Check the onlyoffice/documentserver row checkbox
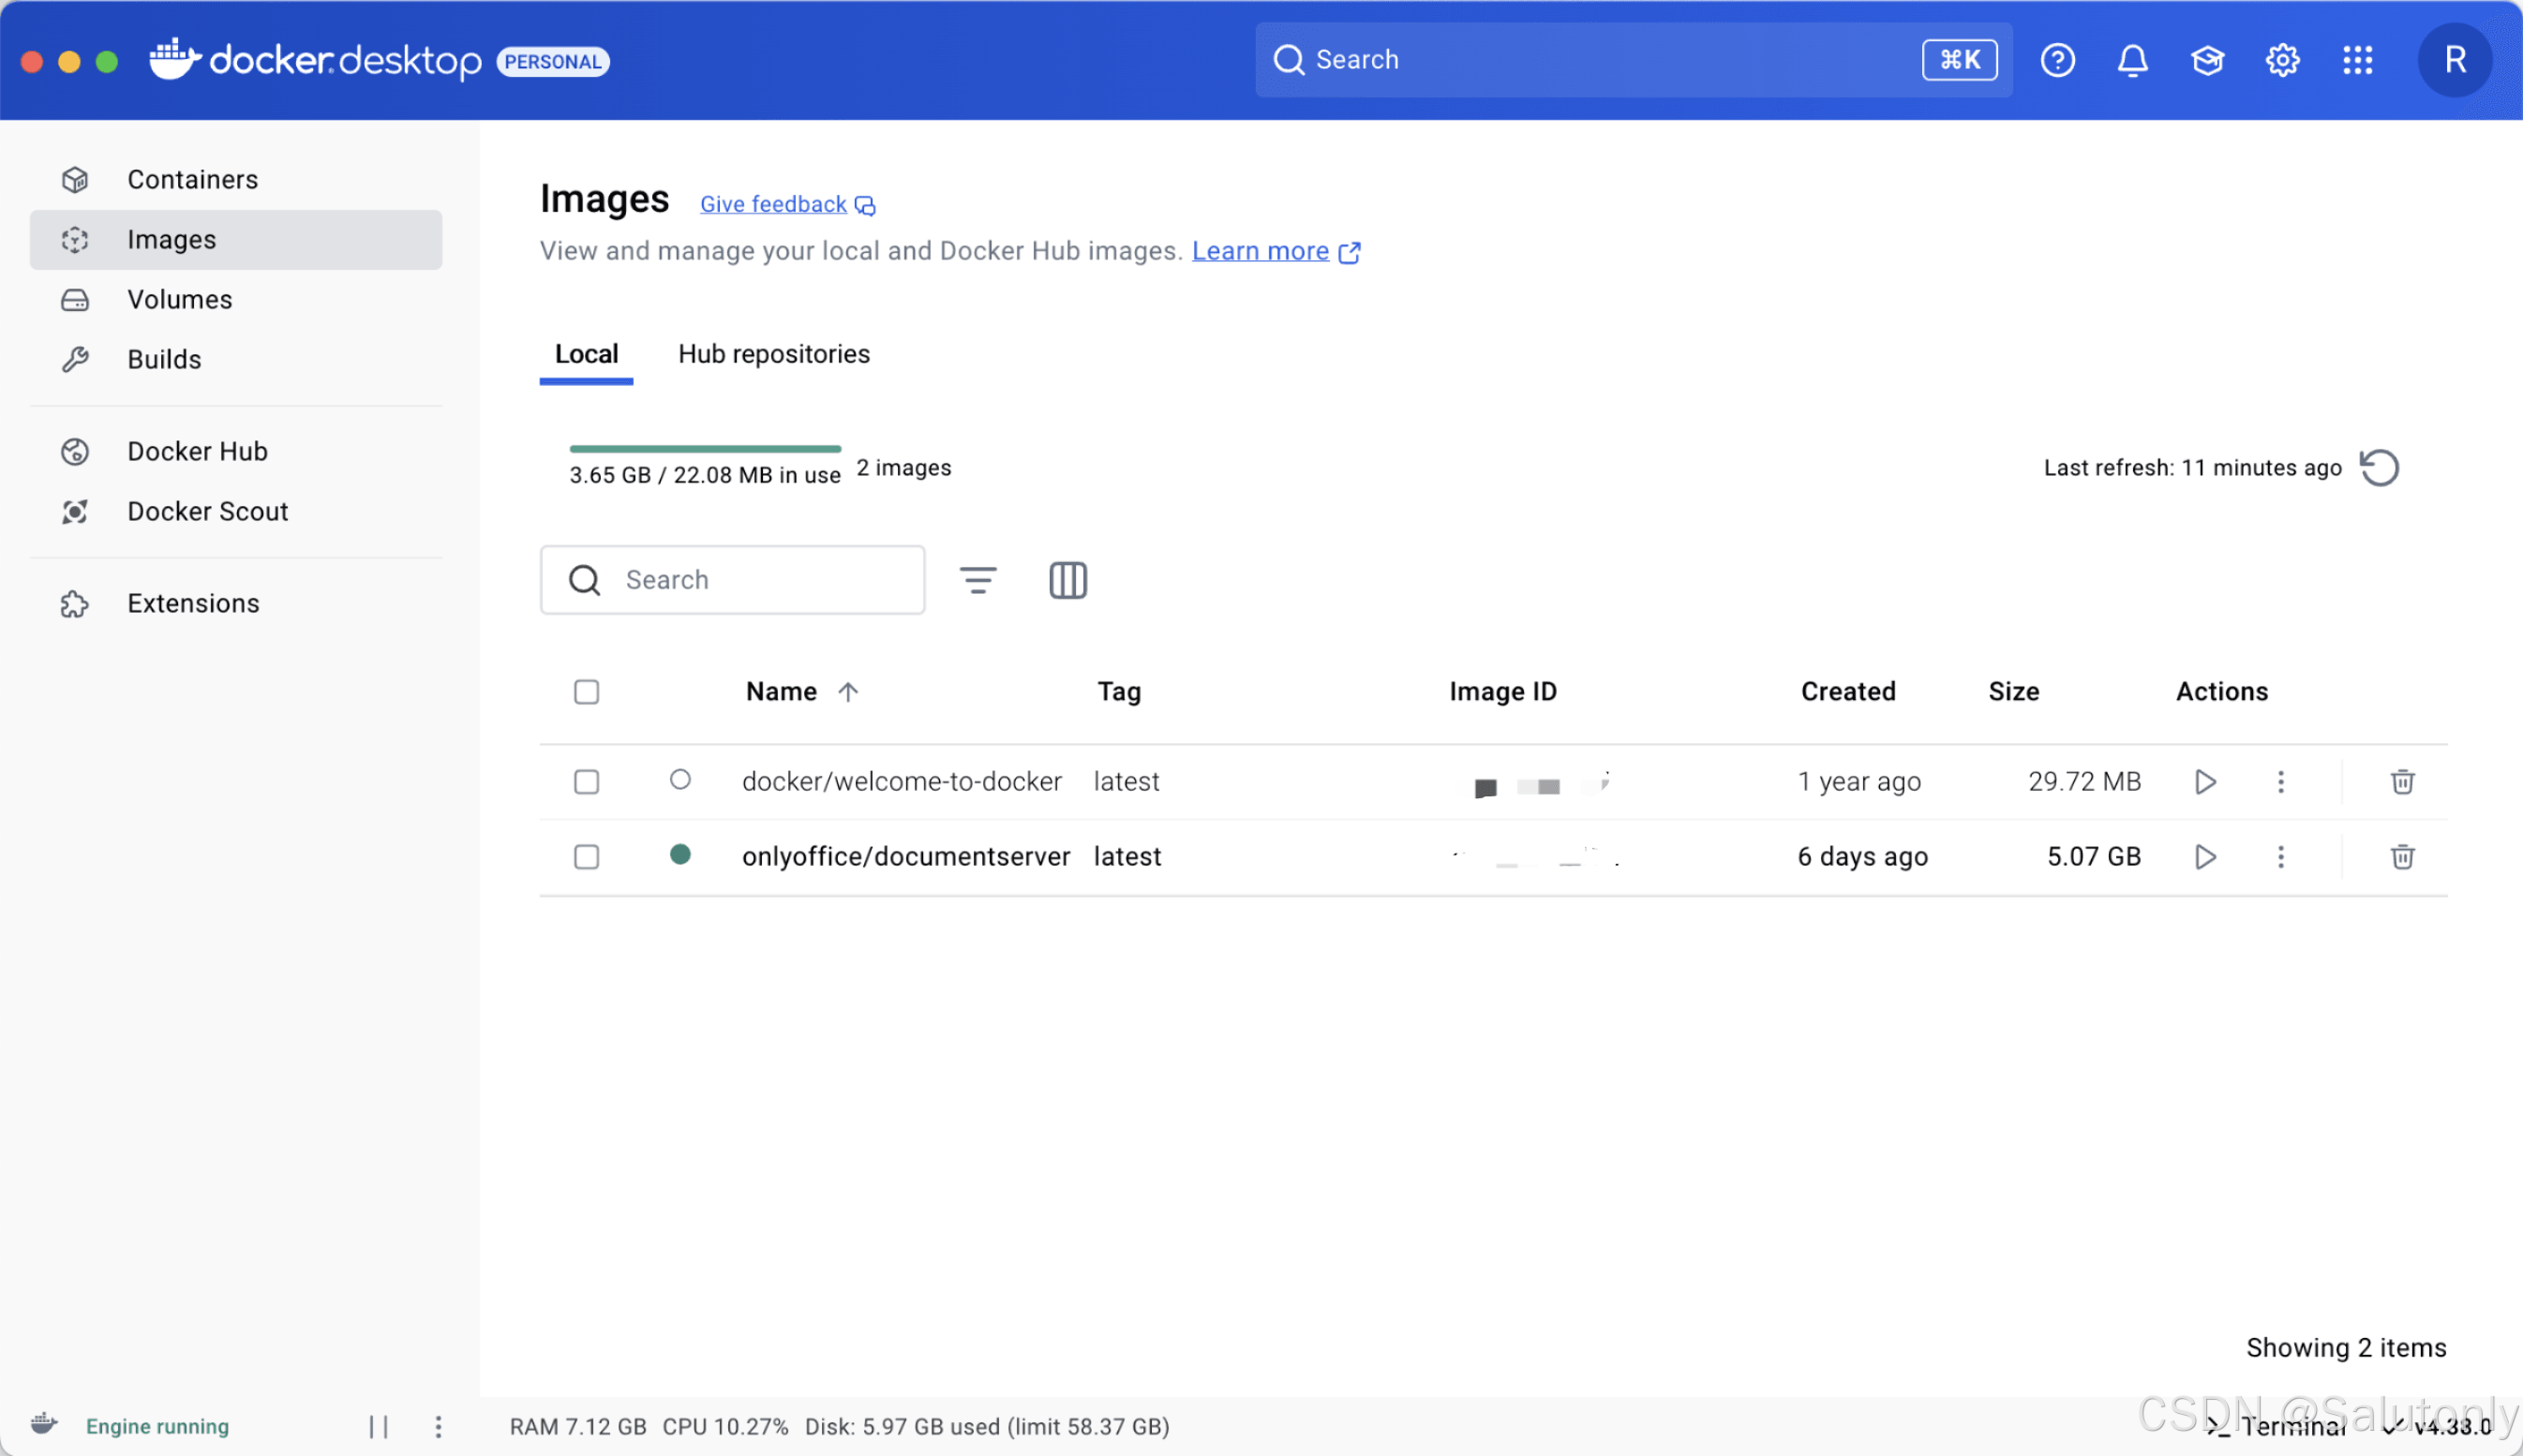Viewport: 2523px width, 1456px height. pyautogui.click(x=586, y=857)
